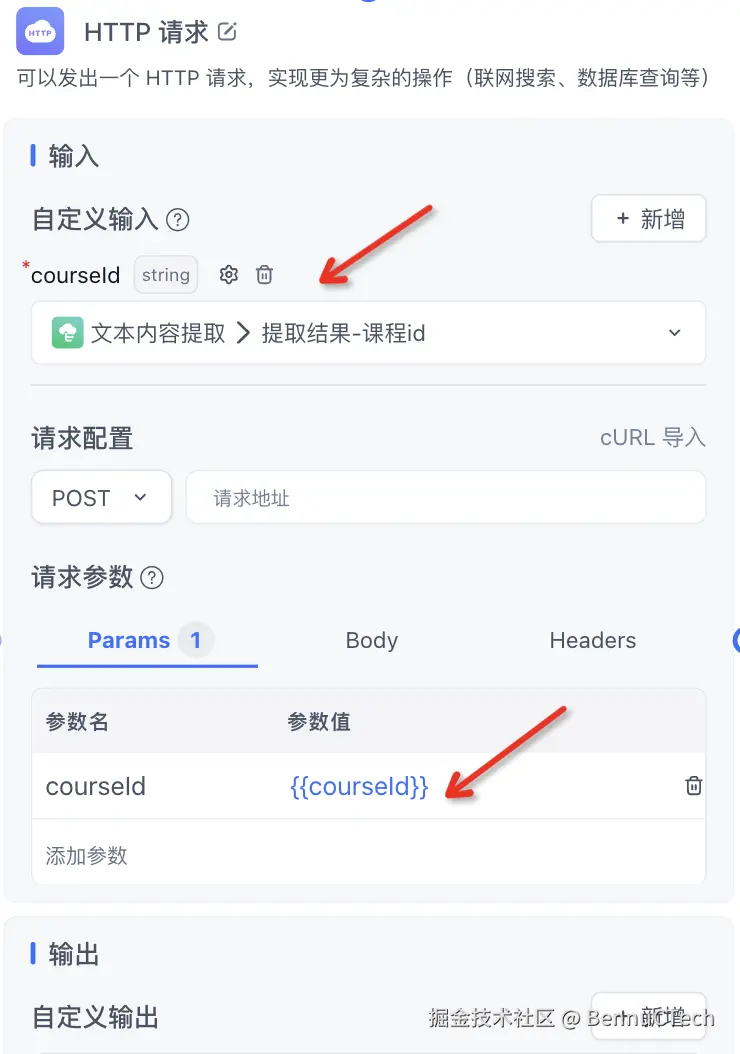Open courseId input settings gear
Screen dimensions: 740x1054
coord(229,274)
